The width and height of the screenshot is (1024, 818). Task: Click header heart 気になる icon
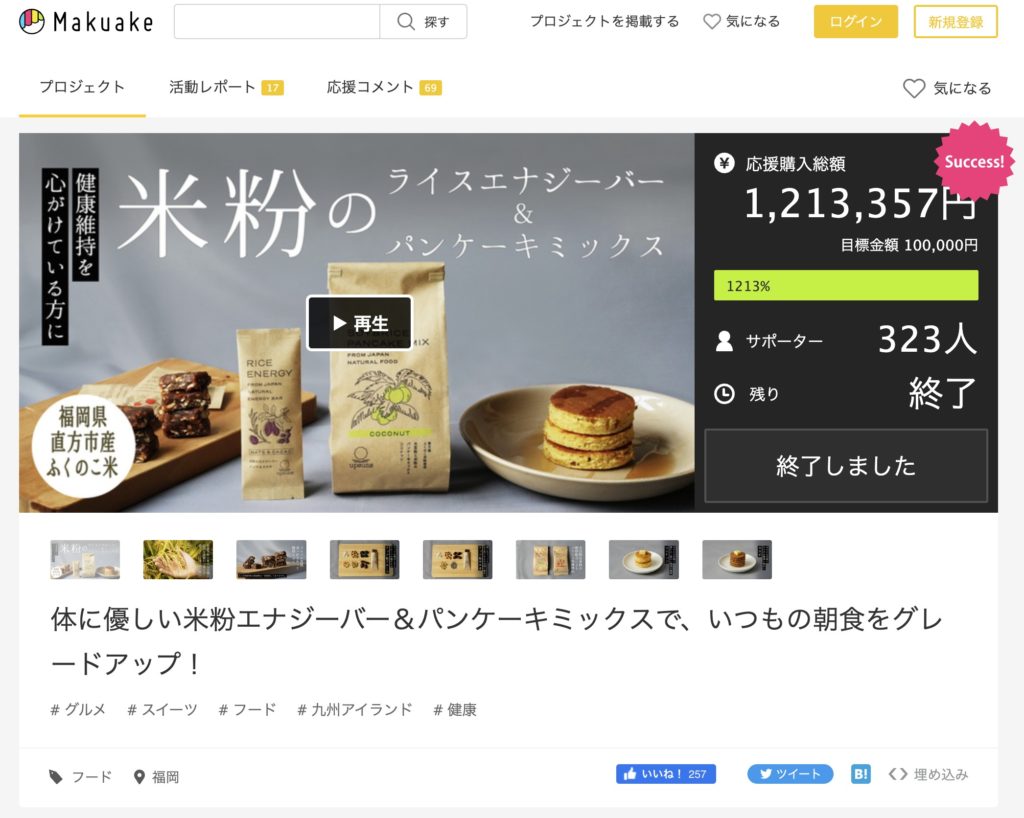click(712, 22)
